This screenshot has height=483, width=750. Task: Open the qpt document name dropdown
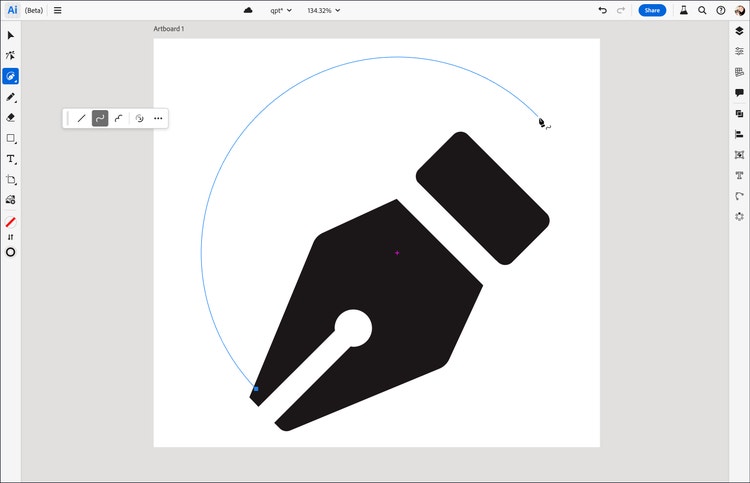(x=281, y=10)
